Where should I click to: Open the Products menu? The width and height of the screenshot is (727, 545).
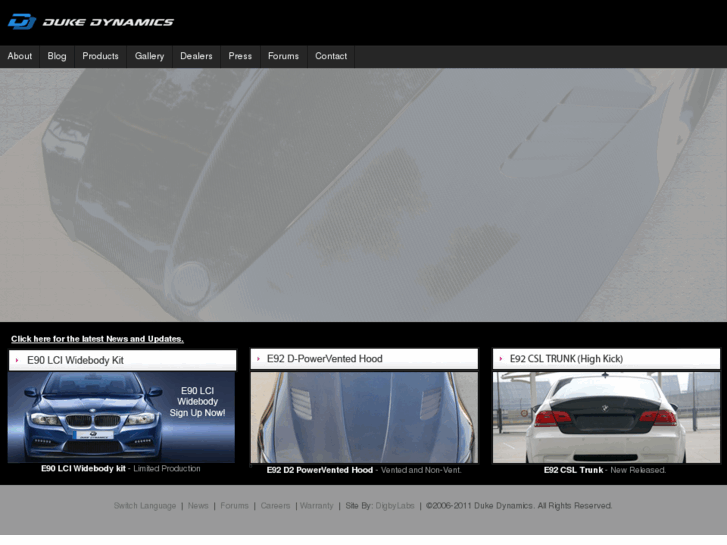pyautogui.click(x=100, y=56)
